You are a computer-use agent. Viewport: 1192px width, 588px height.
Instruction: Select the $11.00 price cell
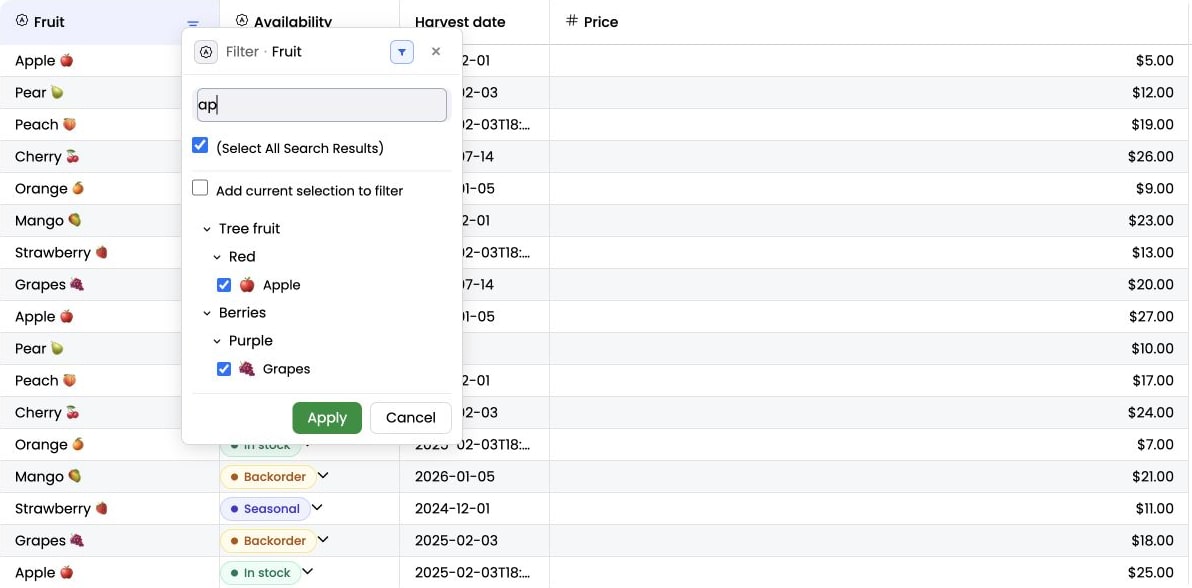click(869, 507)
